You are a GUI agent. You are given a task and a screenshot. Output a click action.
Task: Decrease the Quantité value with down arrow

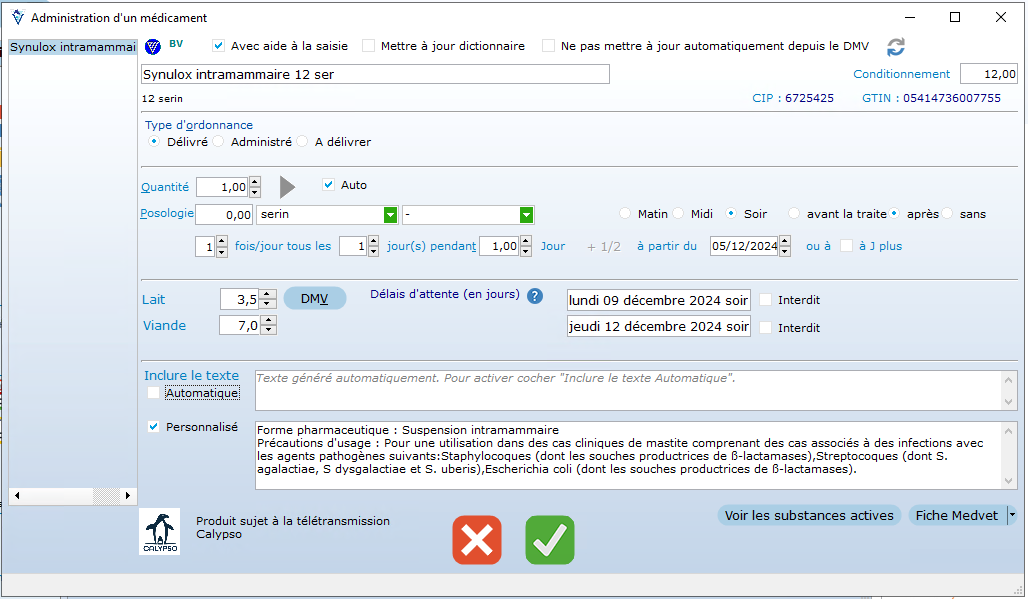[x=255, y=192]
